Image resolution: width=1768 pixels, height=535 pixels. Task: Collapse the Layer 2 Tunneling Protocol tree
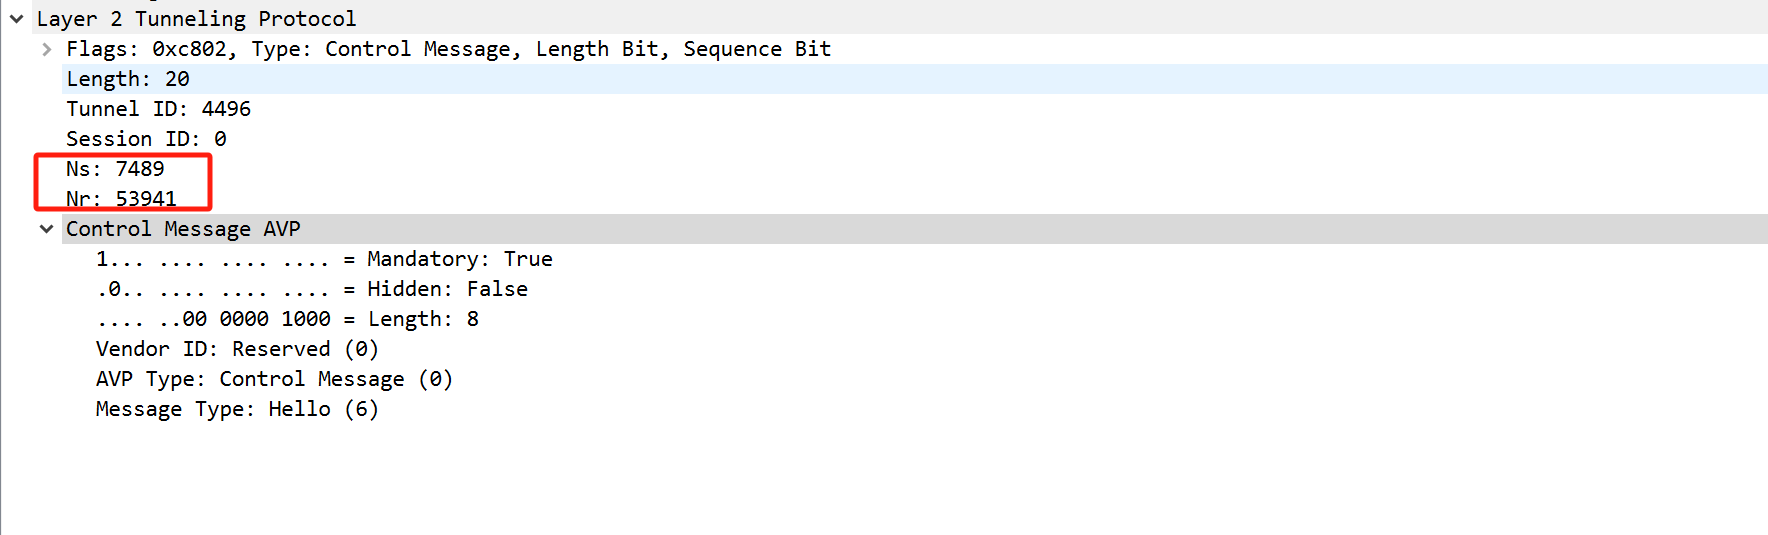coord(17,19)
